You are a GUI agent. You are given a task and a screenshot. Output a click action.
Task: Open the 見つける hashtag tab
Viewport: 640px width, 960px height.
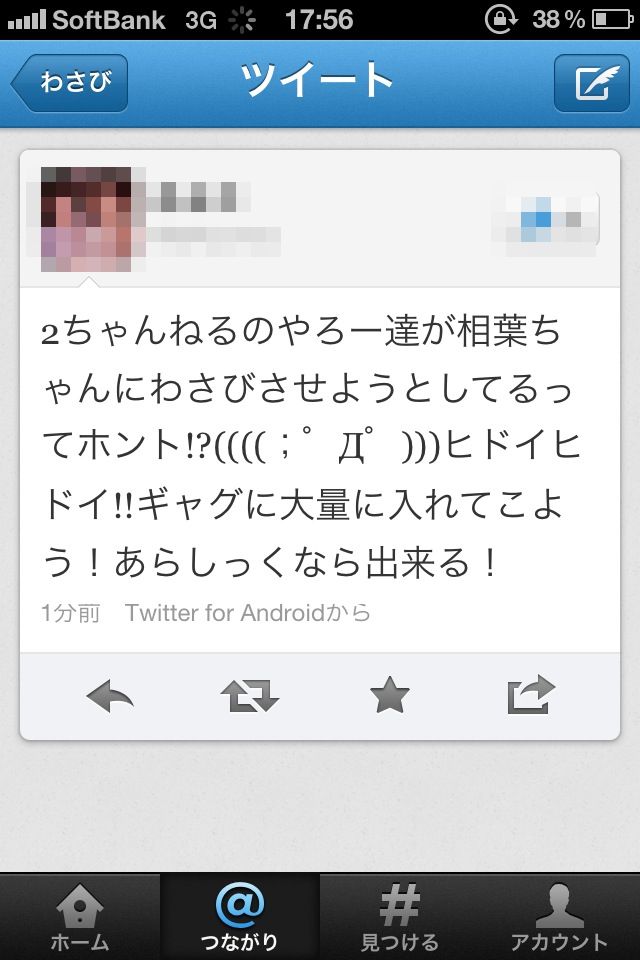pos(399,917)
